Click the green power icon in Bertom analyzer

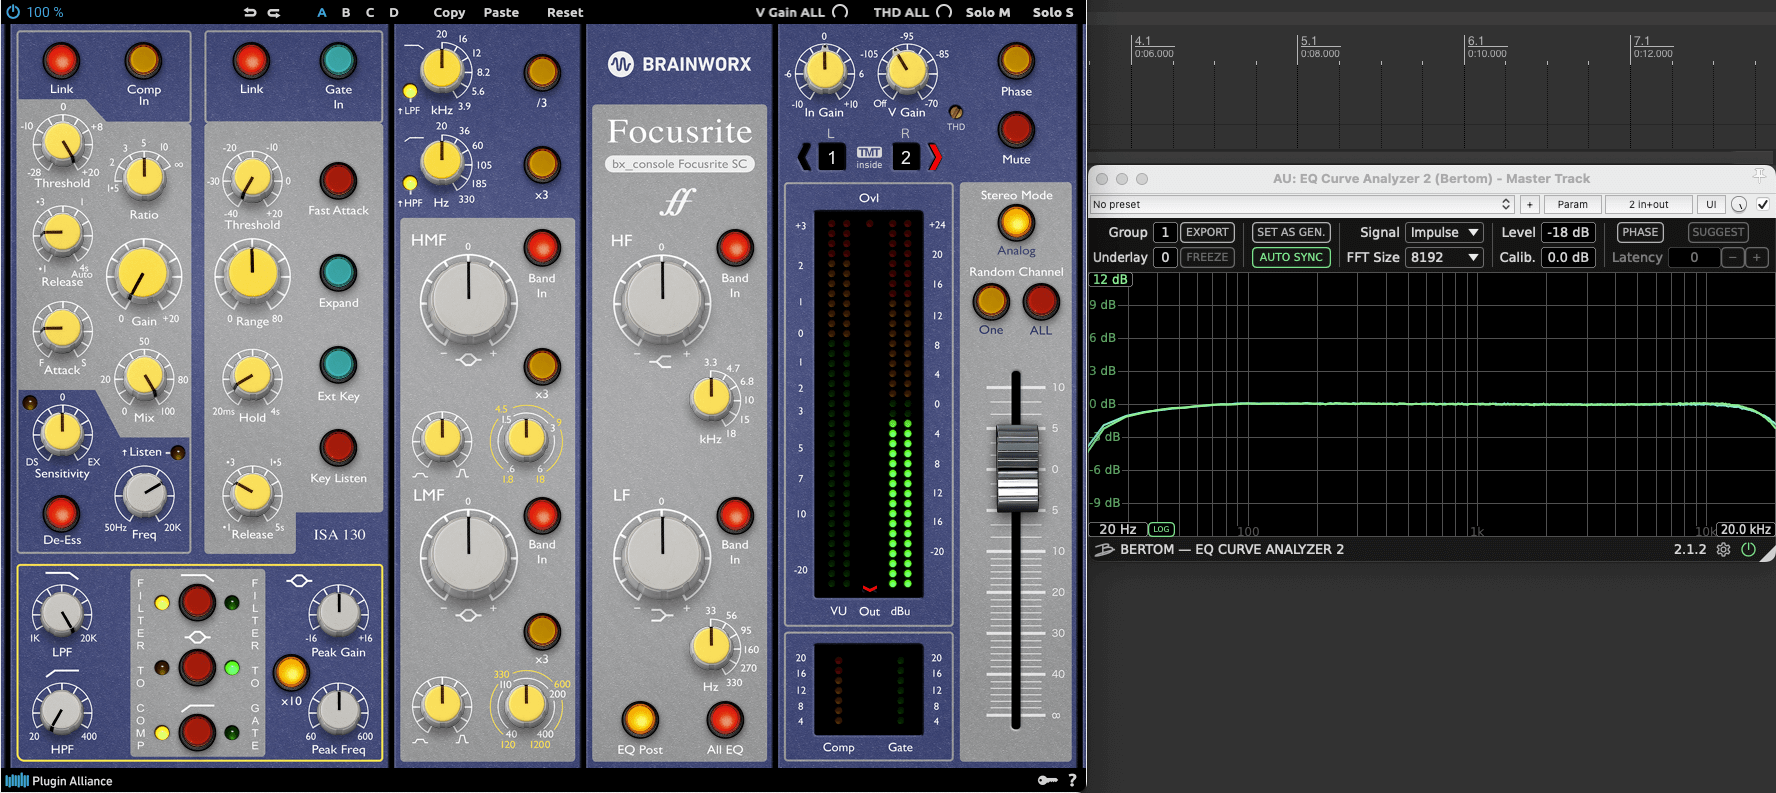(x=1748, y=549)
